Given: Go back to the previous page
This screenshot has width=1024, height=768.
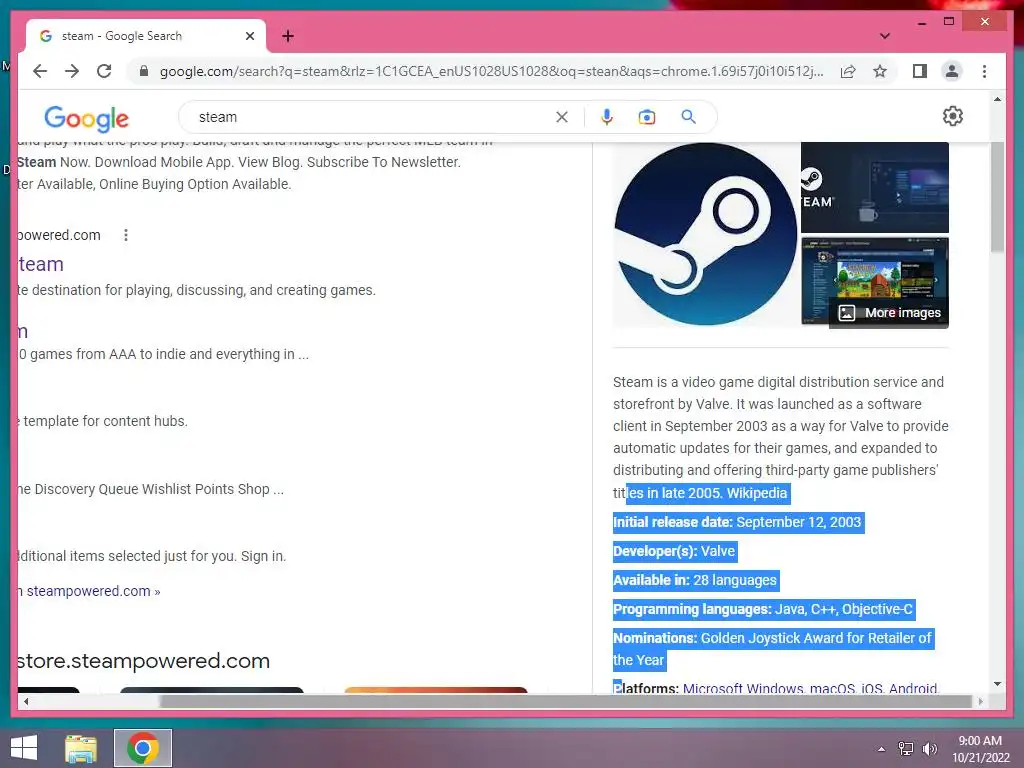Looking at the screenshot, I should (40, 71).
